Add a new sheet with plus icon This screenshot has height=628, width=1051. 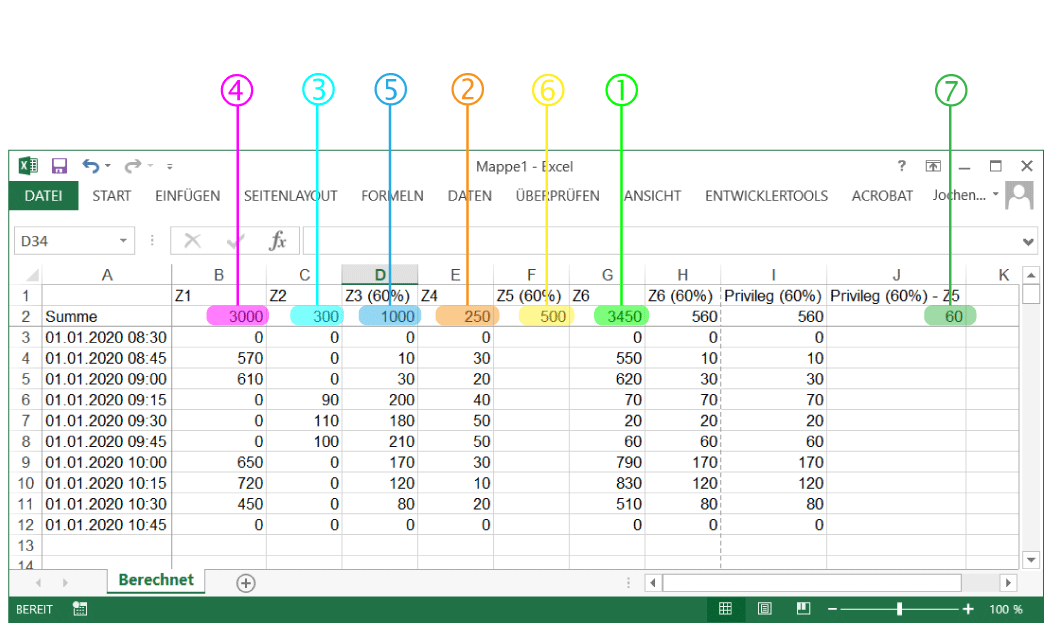[x=245, y=583]
